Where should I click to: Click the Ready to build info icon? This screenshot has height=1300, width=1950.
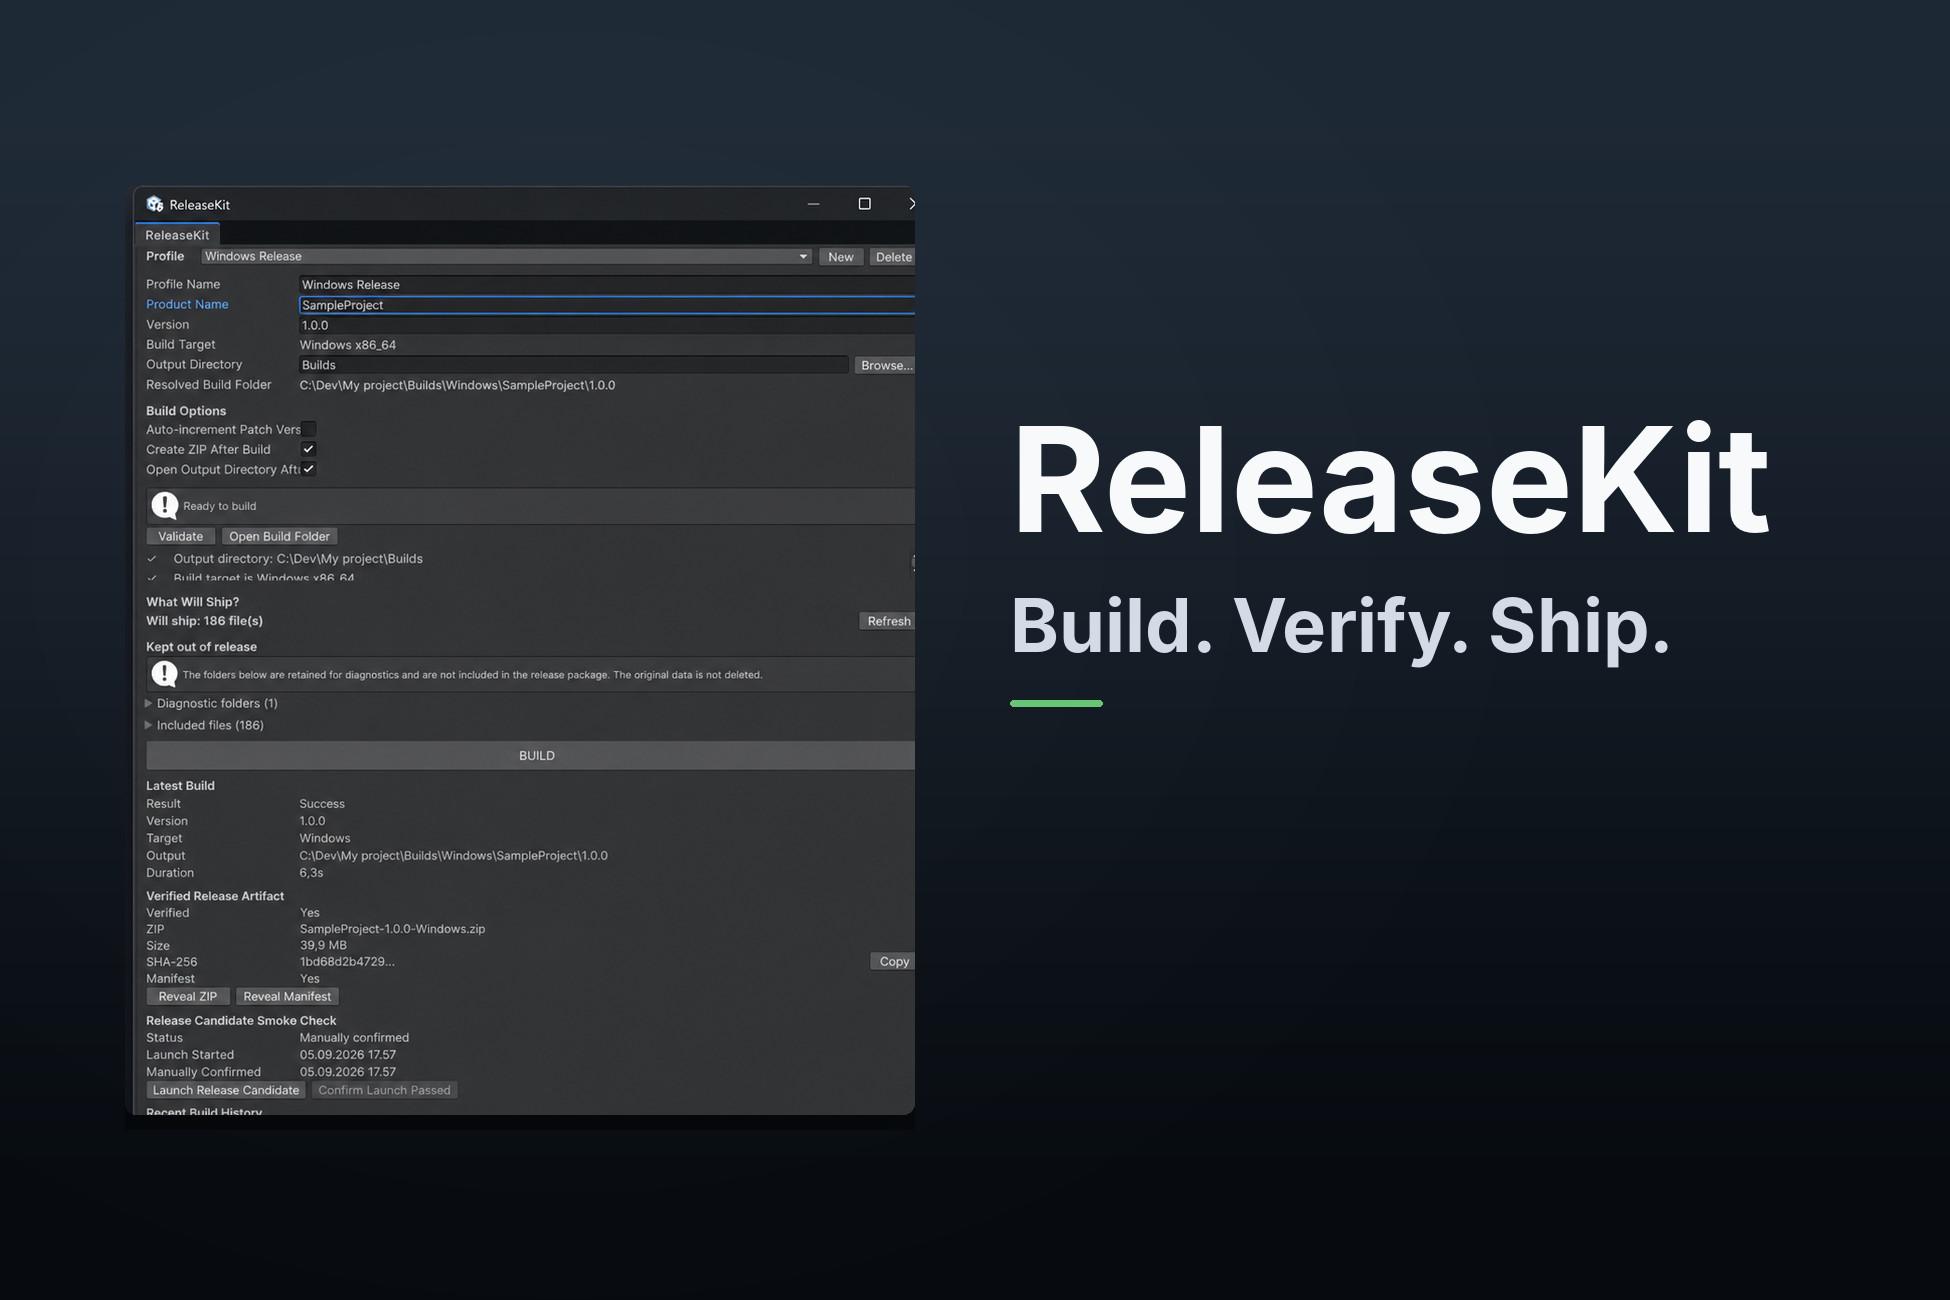coord(164,506)
